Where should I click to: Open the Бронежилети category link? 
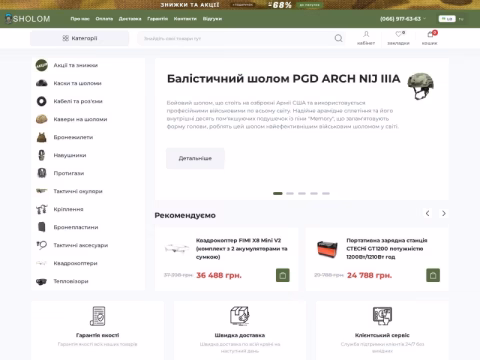pos(73,137)
